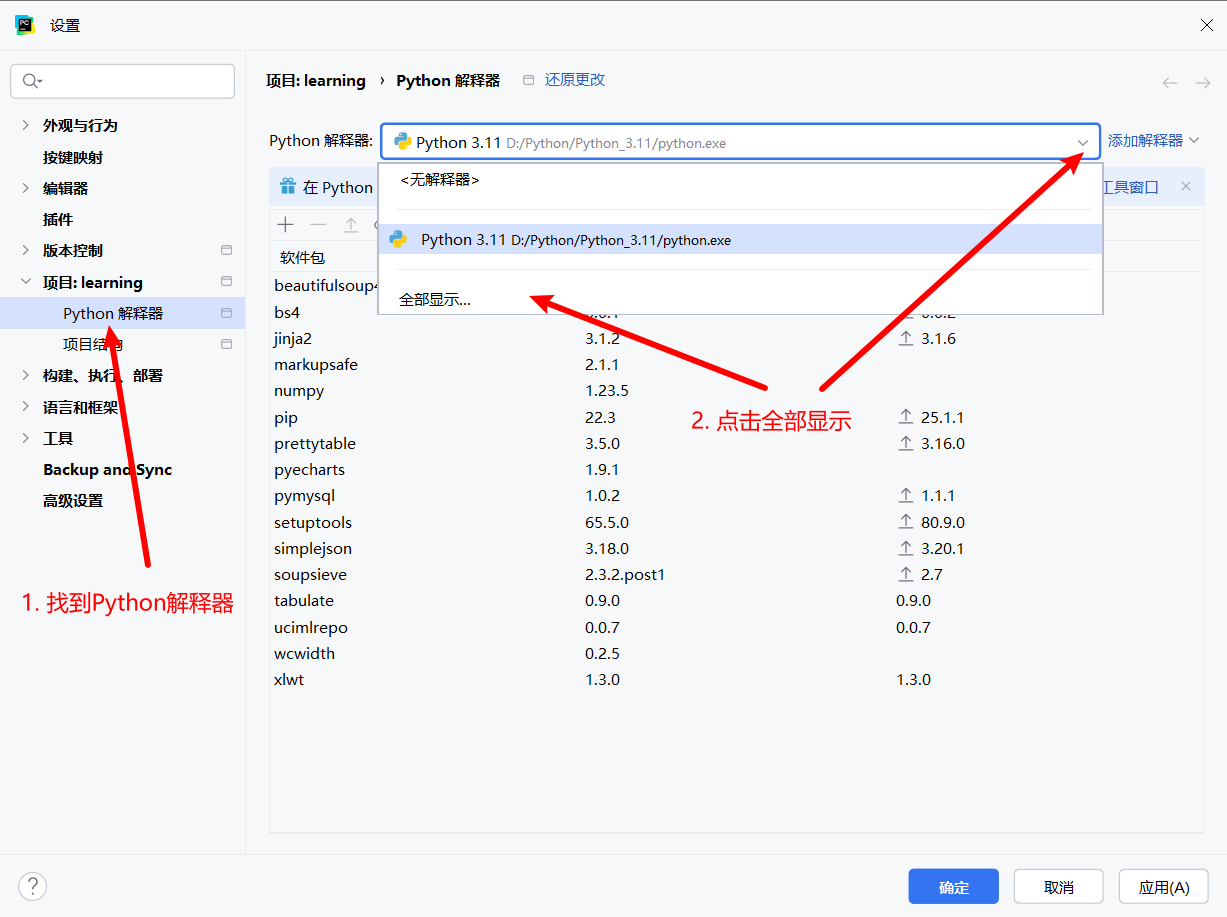The width and height of the screenshot is (1227, 917).
Task: Expand the 外观与行为 tree node
Action: pyautogui.click(x=26, y=125)
